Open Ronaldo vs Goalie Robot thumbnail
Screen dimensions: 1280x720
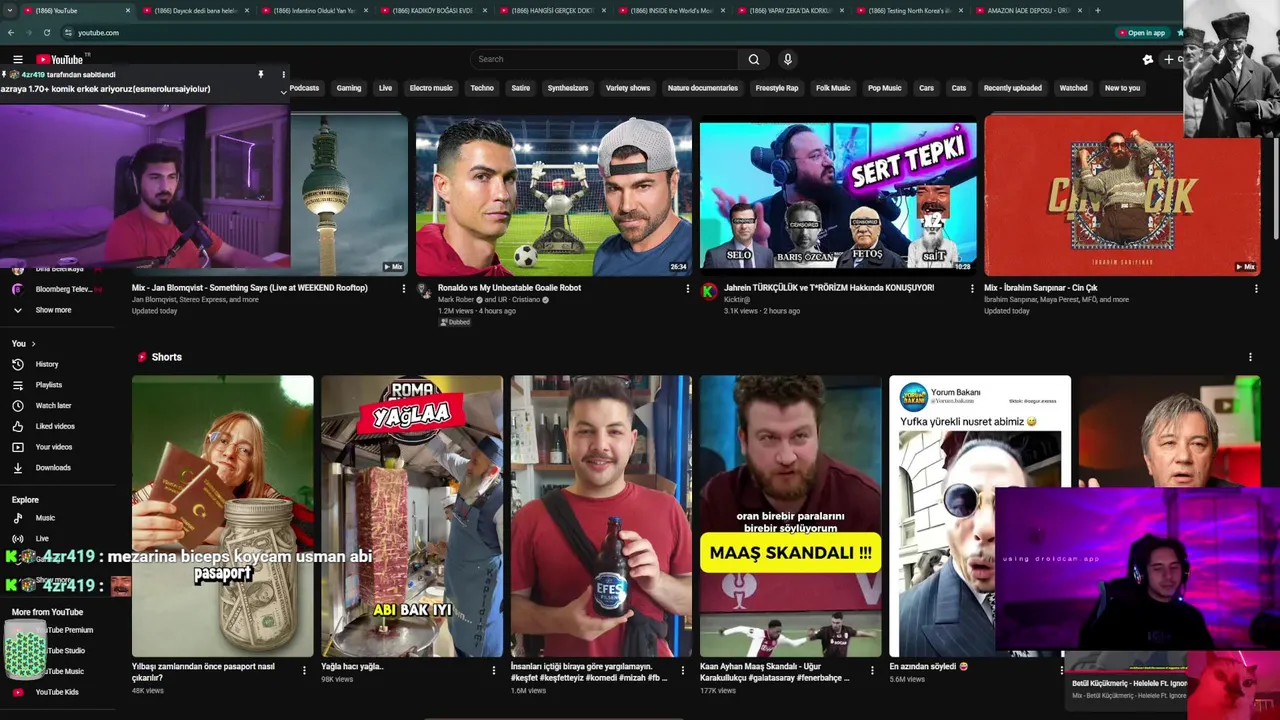554,195
